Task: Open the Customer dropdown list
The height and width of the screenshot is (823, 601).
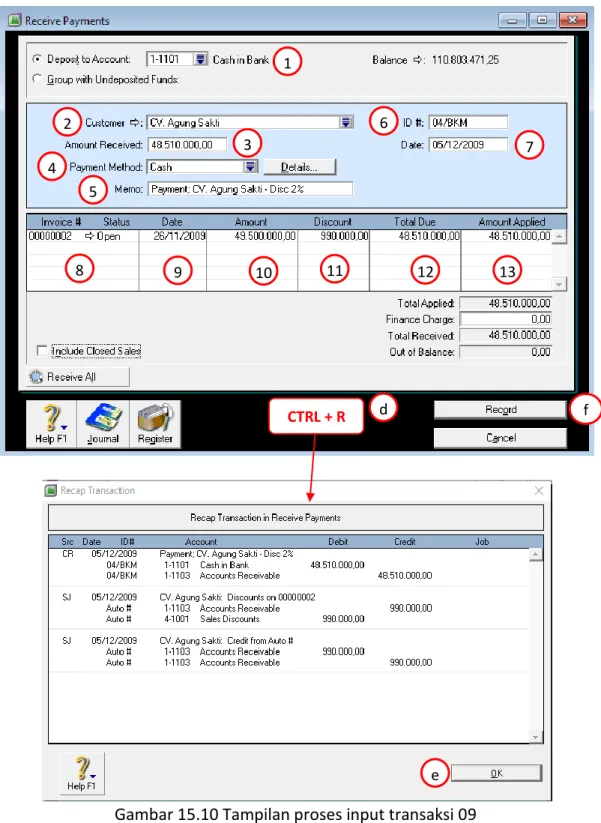Action: [x=346, y=122]
